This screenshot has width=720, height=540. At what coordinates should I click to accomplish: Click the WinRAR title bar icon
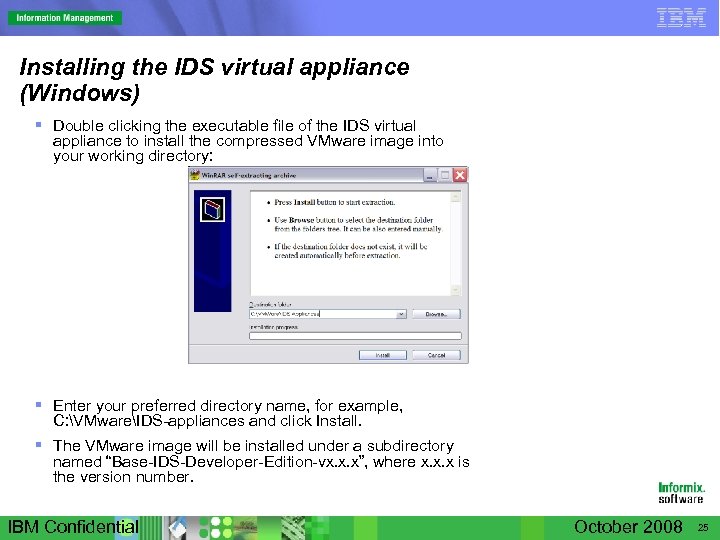pos(195,175)
